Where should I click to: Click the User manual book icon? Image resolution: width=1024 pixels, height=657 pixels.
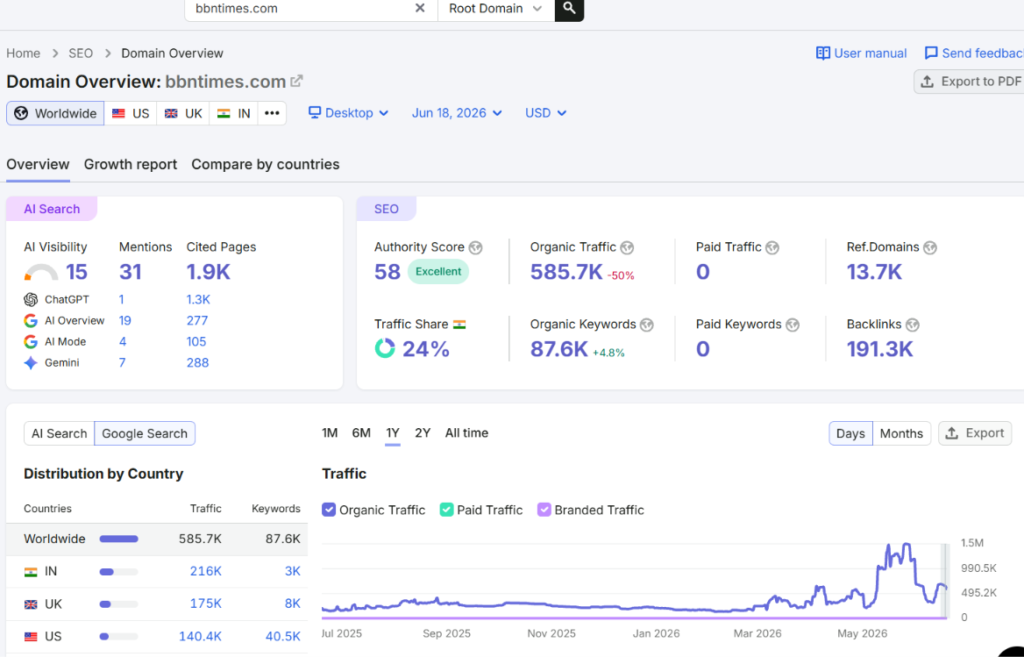pos(823,53)
